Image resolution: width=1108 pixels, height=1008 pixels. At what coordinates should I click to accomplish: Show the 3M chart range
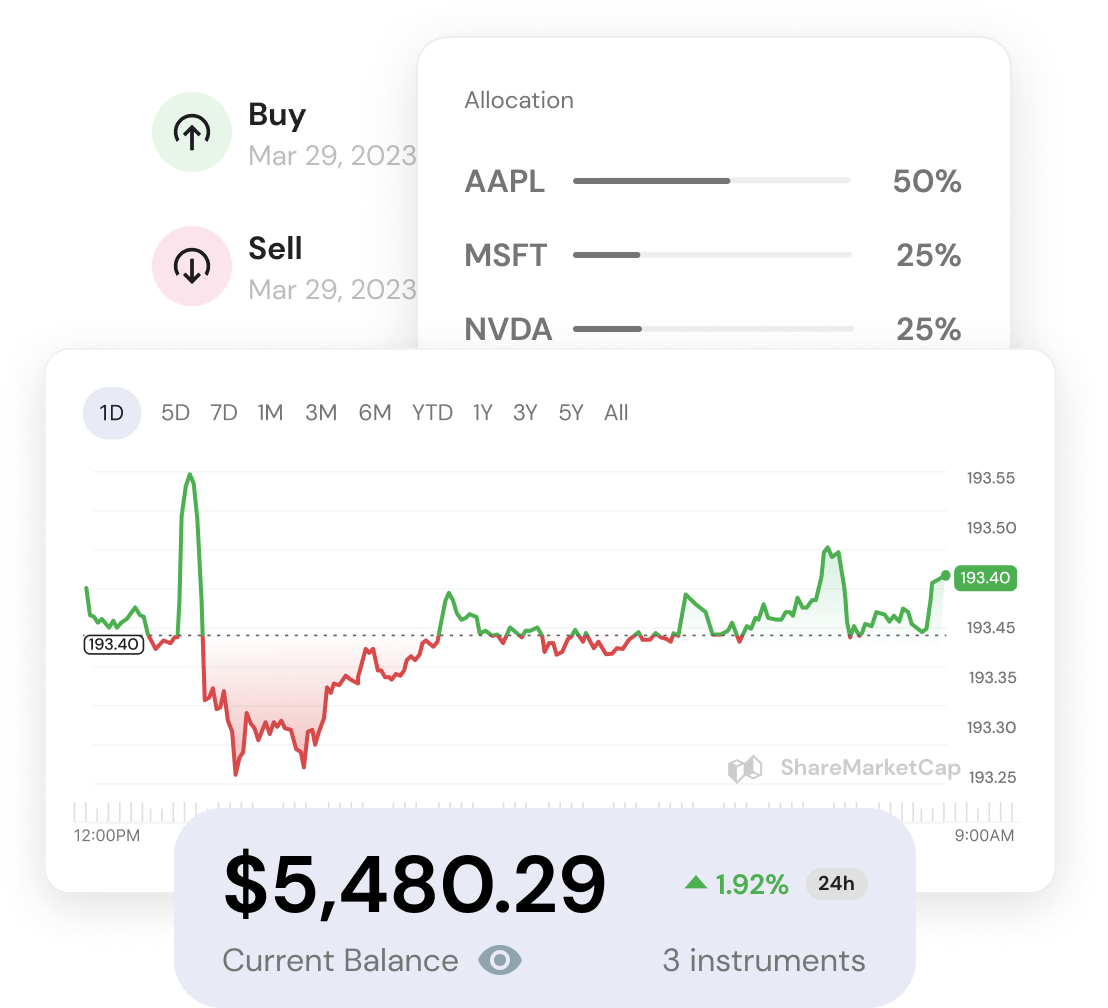[321, 412]
